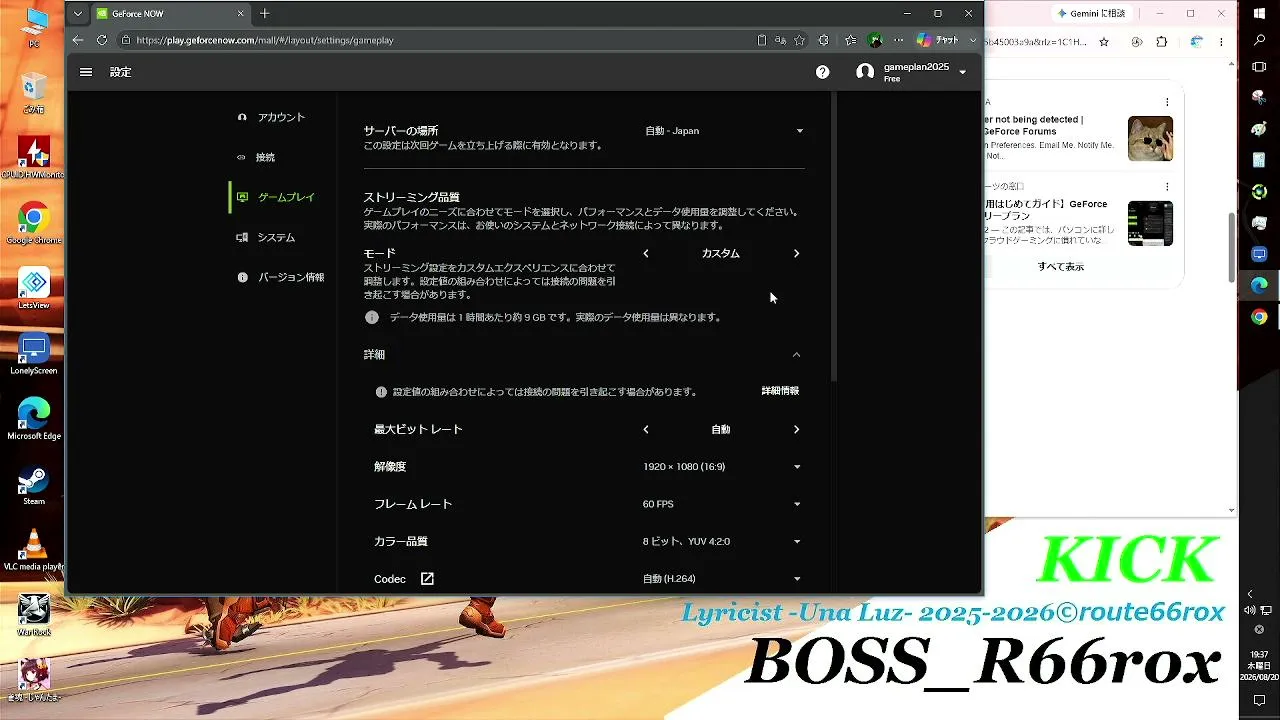Open the gameplan2025 account dropdown arrow
This screenshot has height=720, width=1280.
click(962, 72)
